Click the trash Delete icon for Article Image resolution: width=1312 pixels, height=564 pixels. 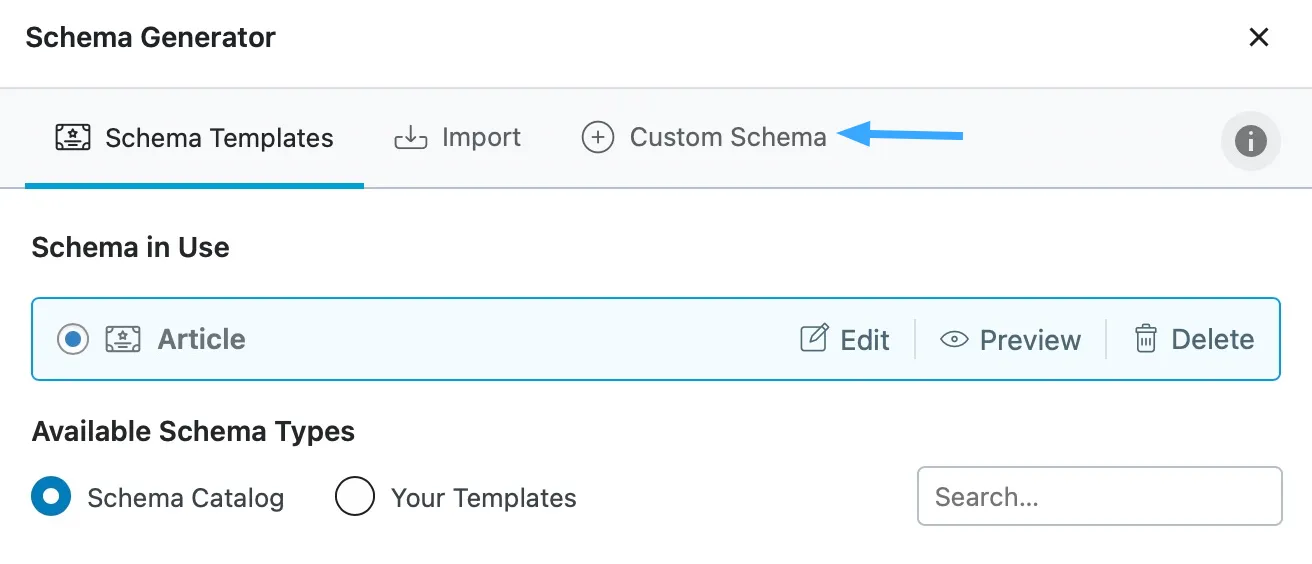pyautogui.click(x=1145, y=339)
